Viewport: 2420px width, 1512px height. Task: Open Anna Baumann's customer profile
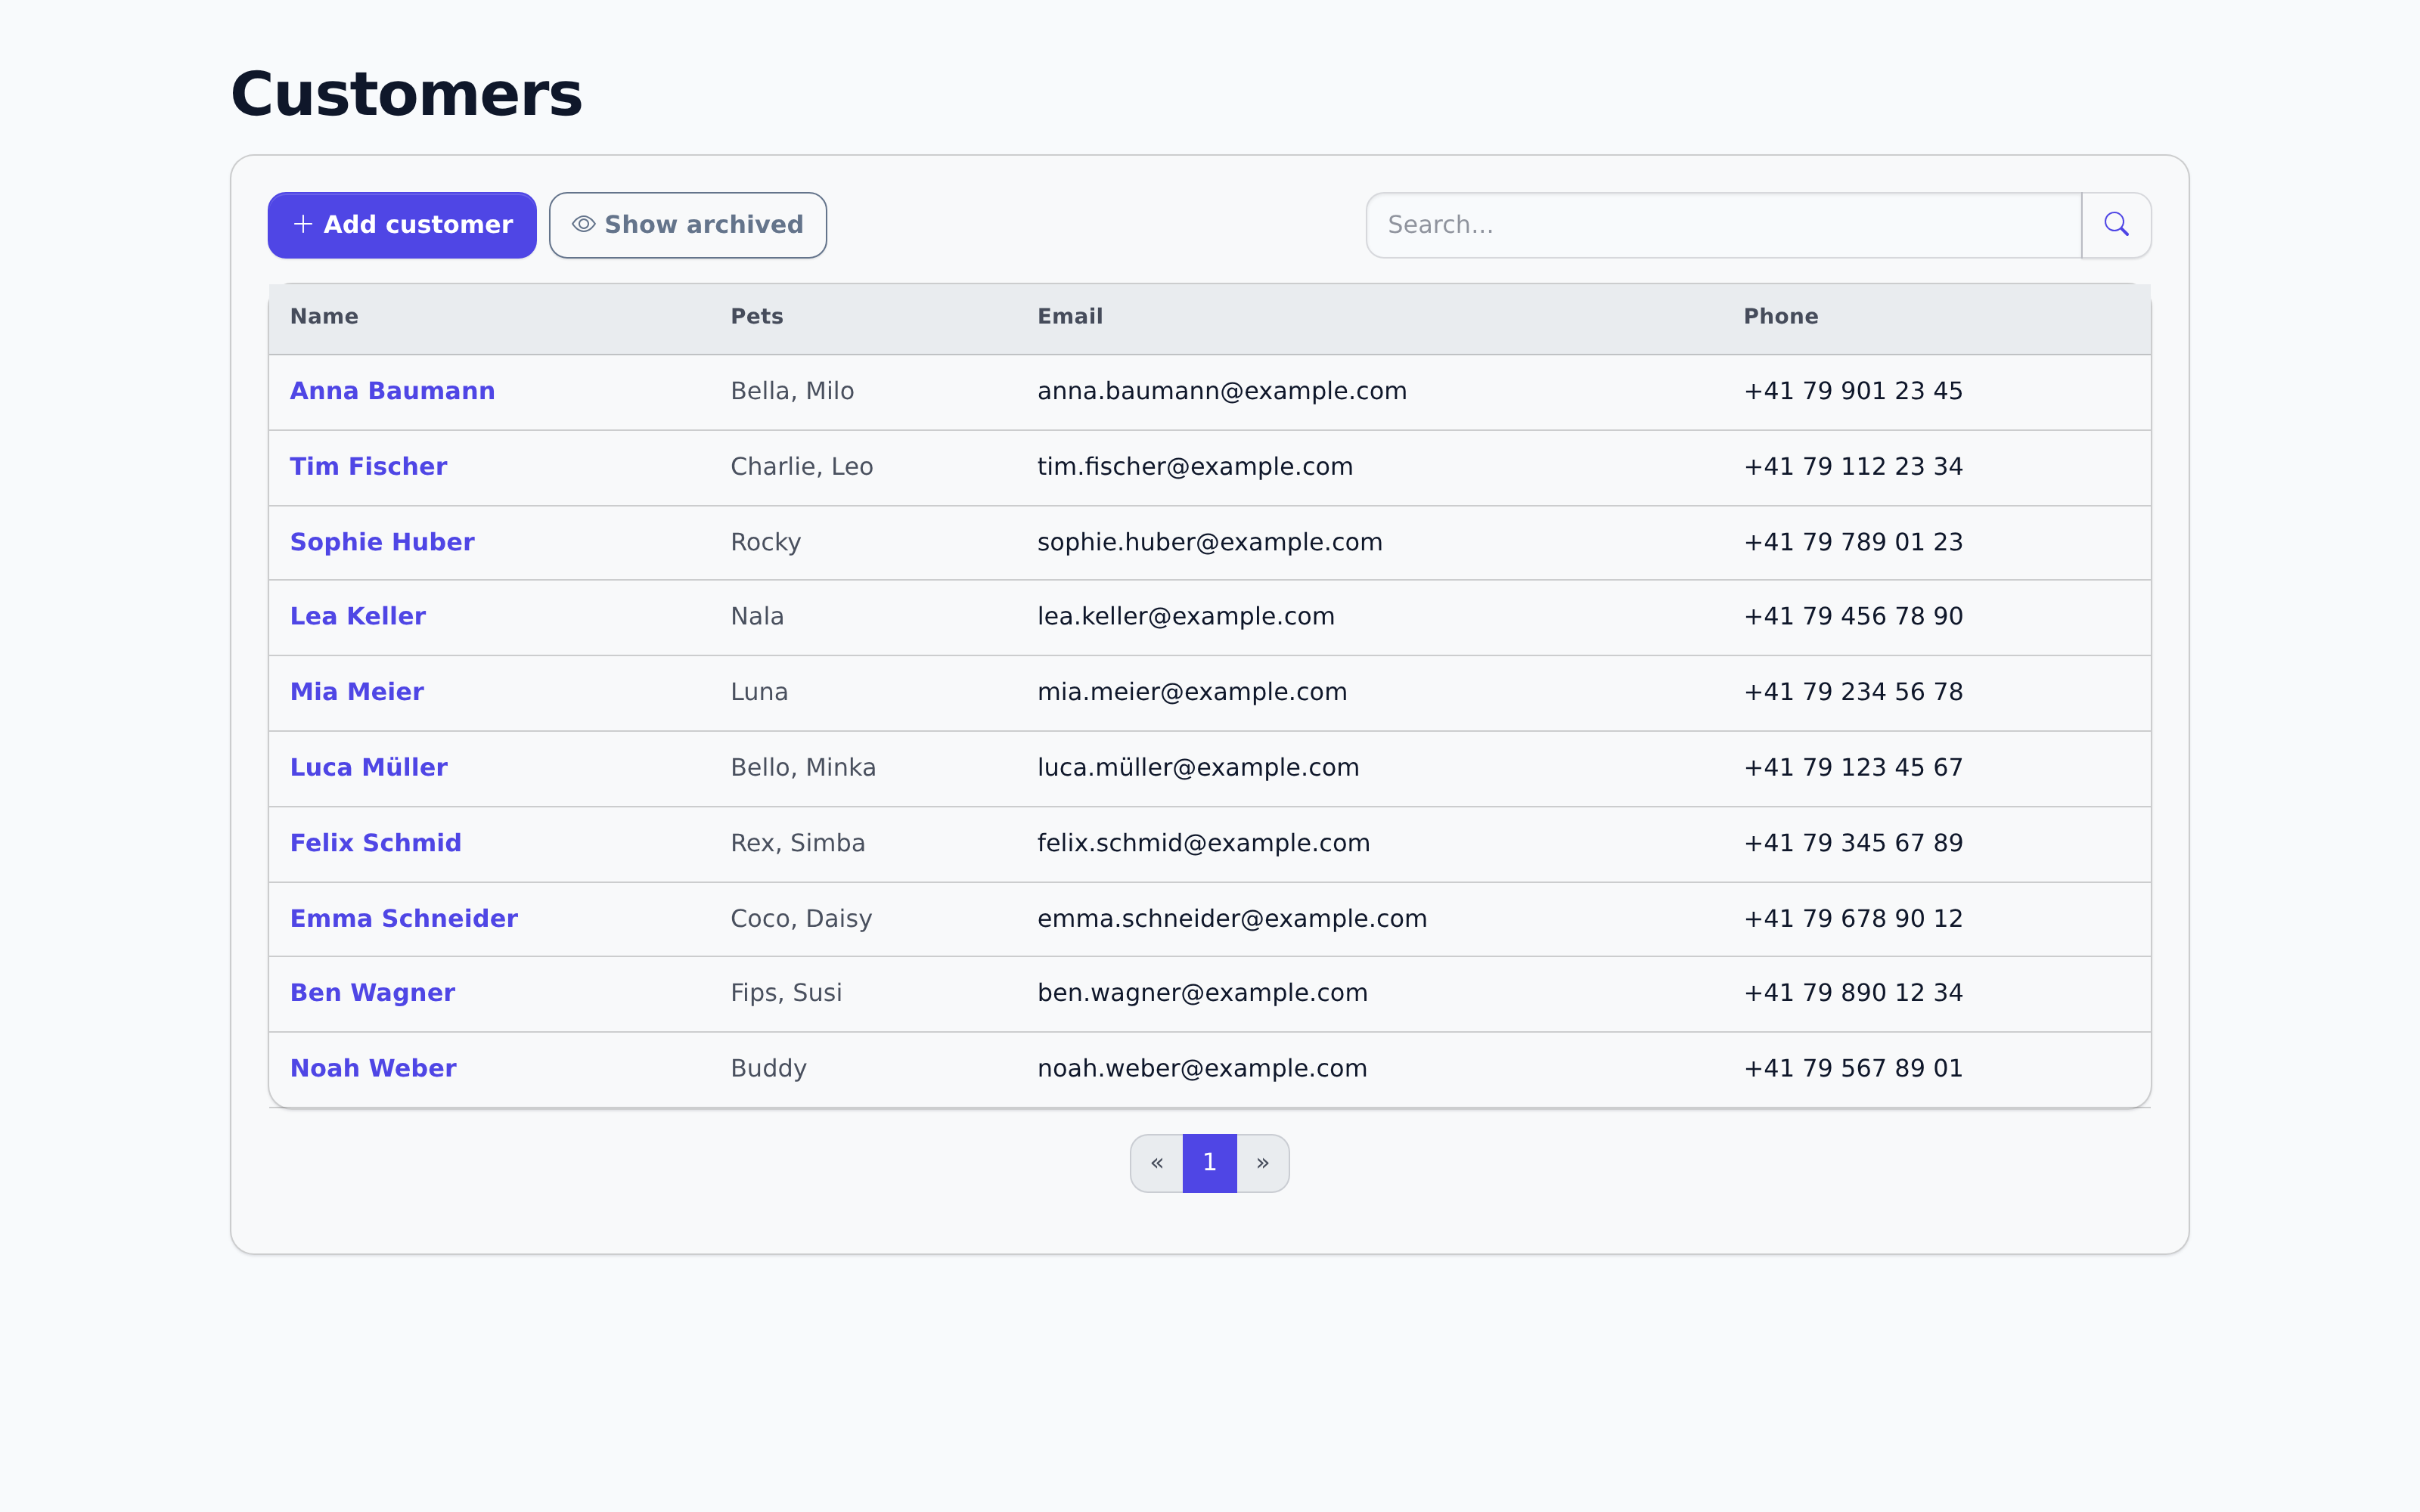pyautogui.click(x=392, y=391)
